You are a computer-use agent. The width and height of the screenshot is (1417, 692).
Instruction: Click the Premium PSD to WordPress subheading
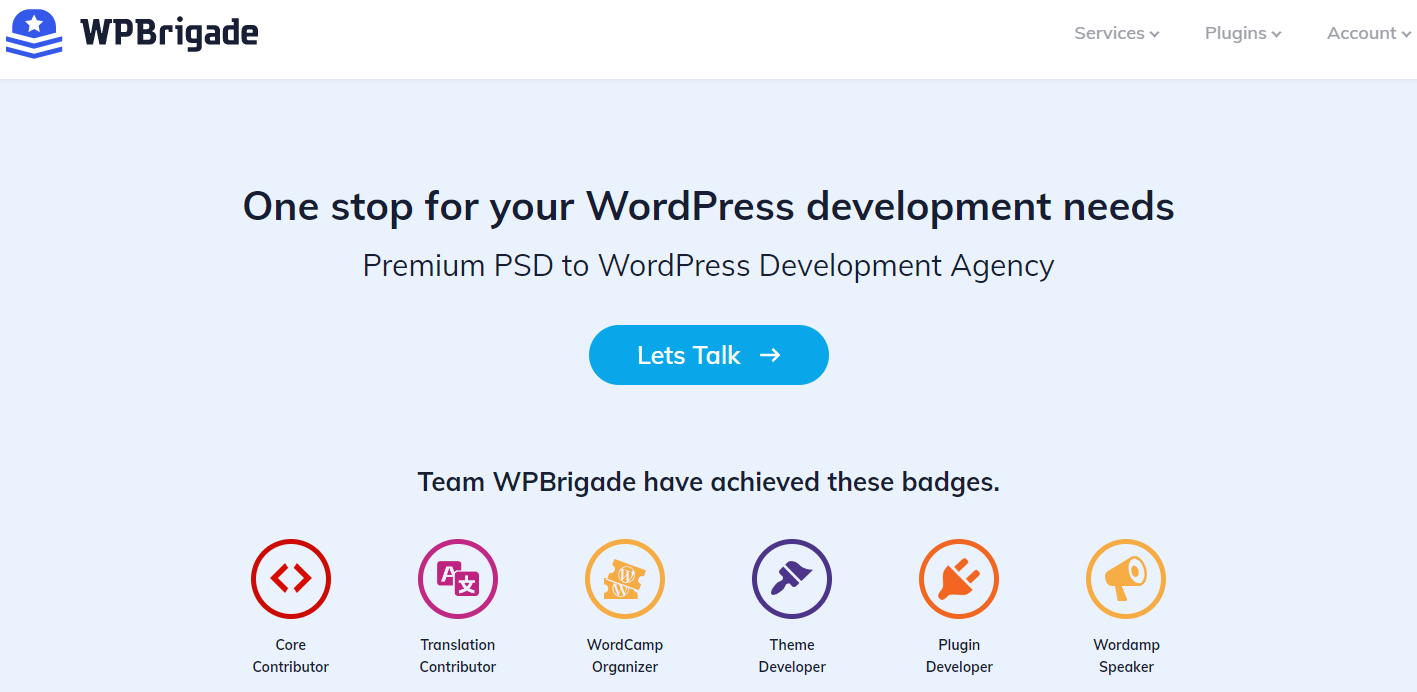709,266
